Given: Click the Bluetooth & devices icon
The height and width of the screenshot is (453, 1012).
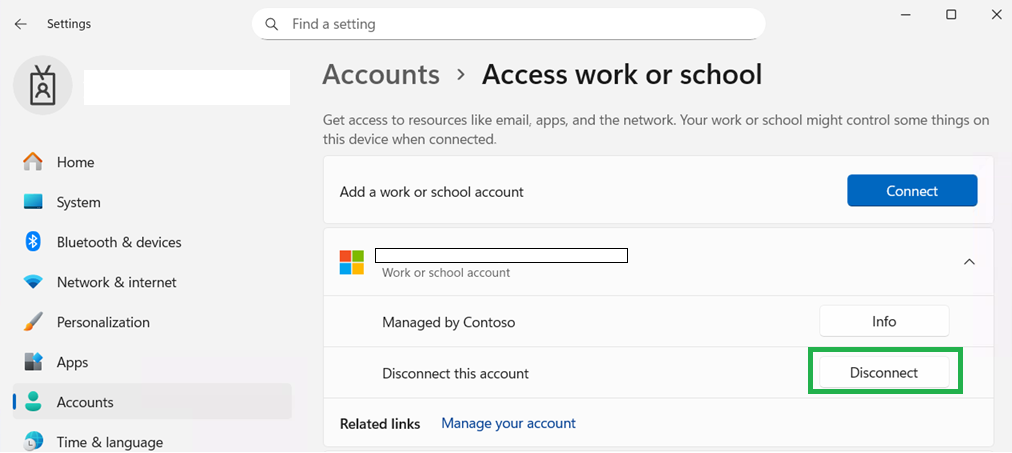Looking at the screenshot, I should 33,242.
